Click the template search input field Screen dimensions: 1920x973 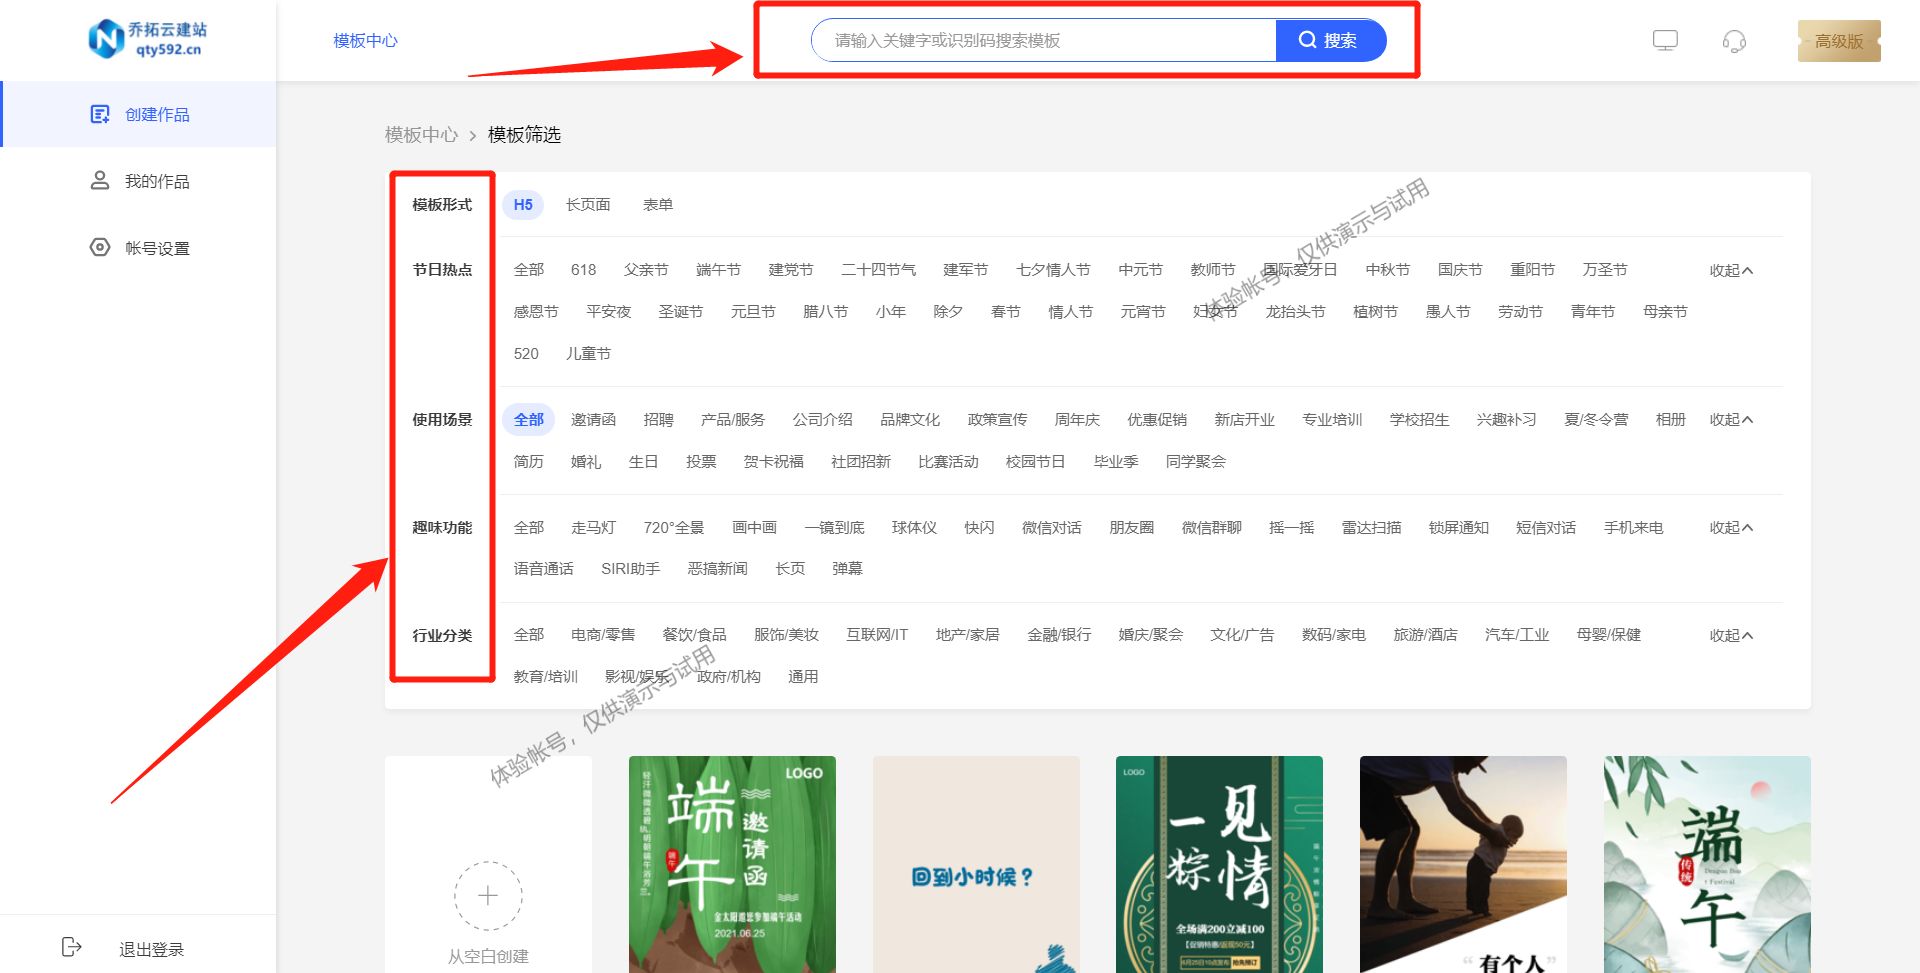1040,41
